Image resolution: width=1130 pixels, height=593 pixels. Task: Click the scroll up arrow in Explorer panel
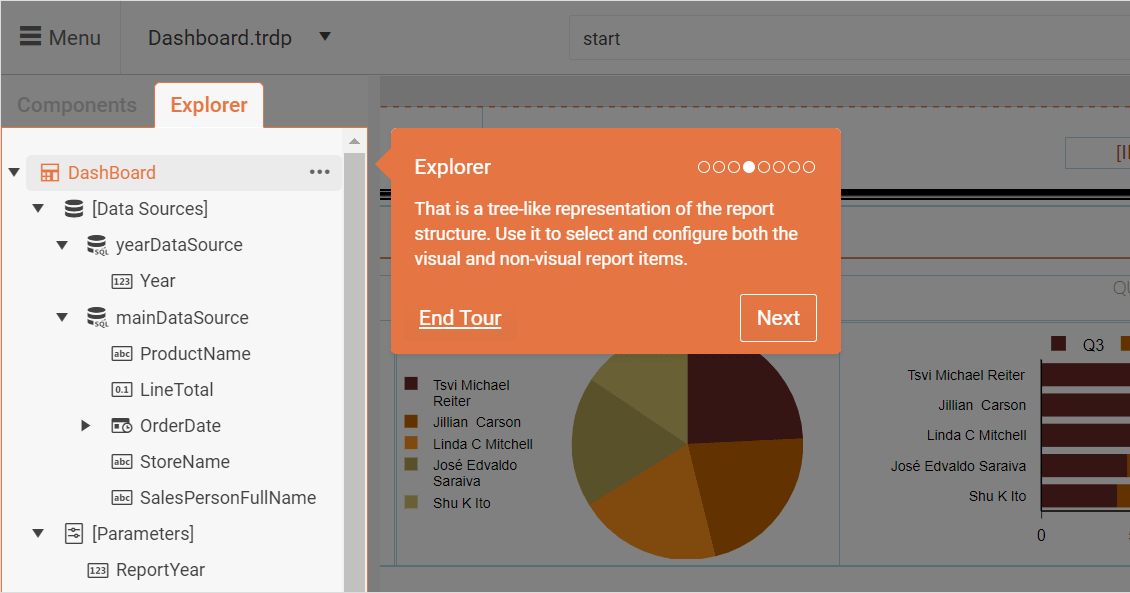click(x=354, y=141)
